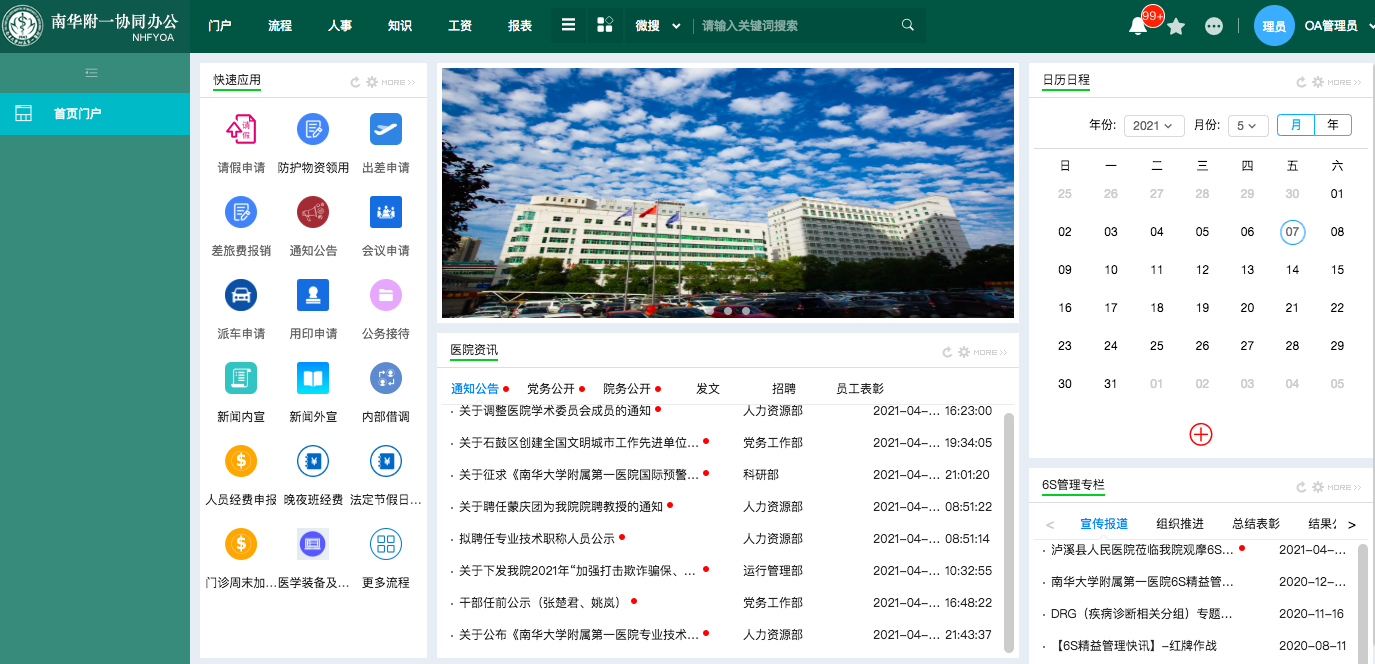Click MORE in 医院资讯 panel

pos(990,352)
